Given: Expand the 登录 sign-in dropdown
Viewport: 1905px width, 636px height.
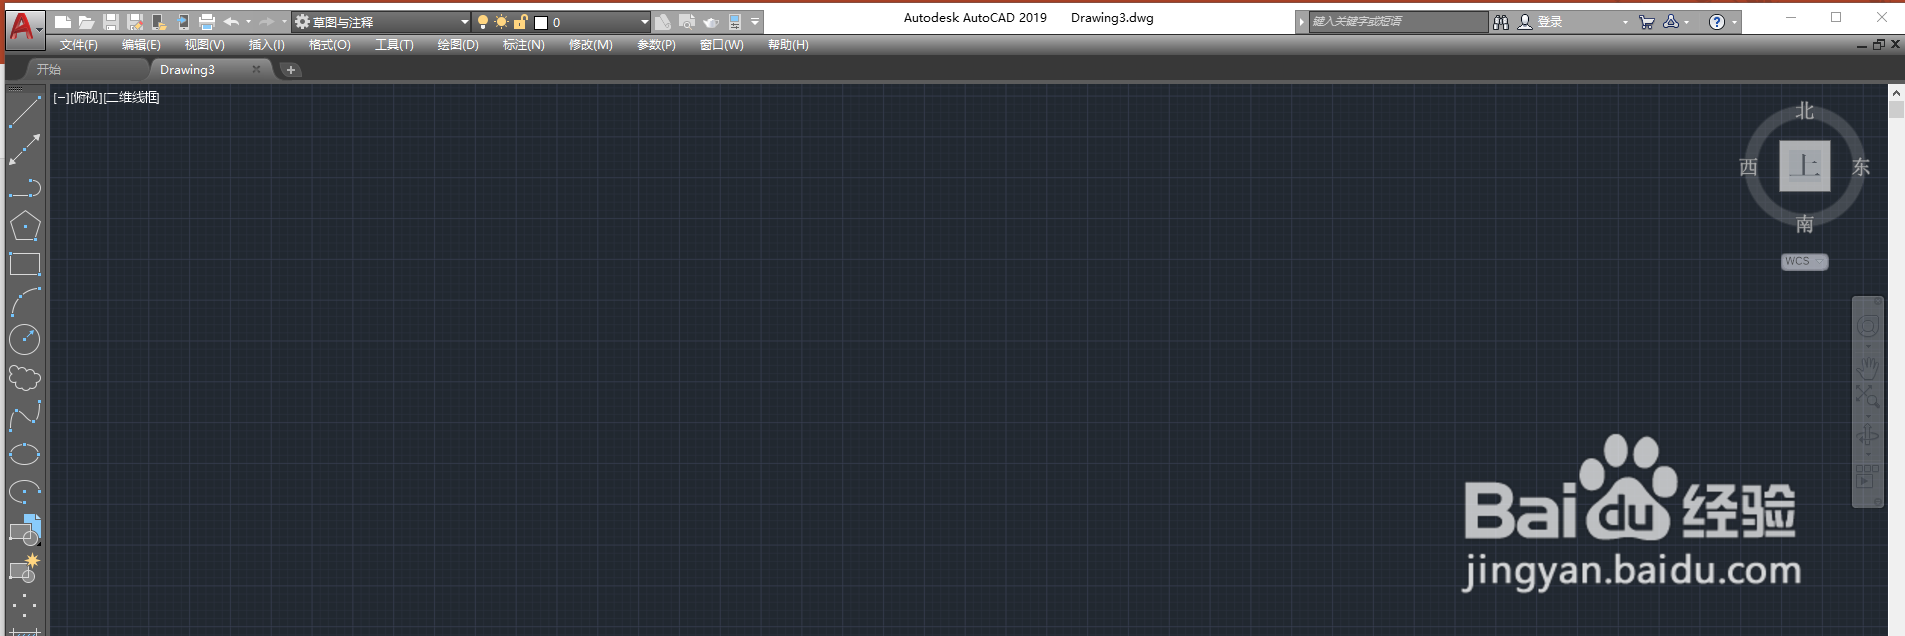Looking at the screenshot, I should click(1625, 22).
